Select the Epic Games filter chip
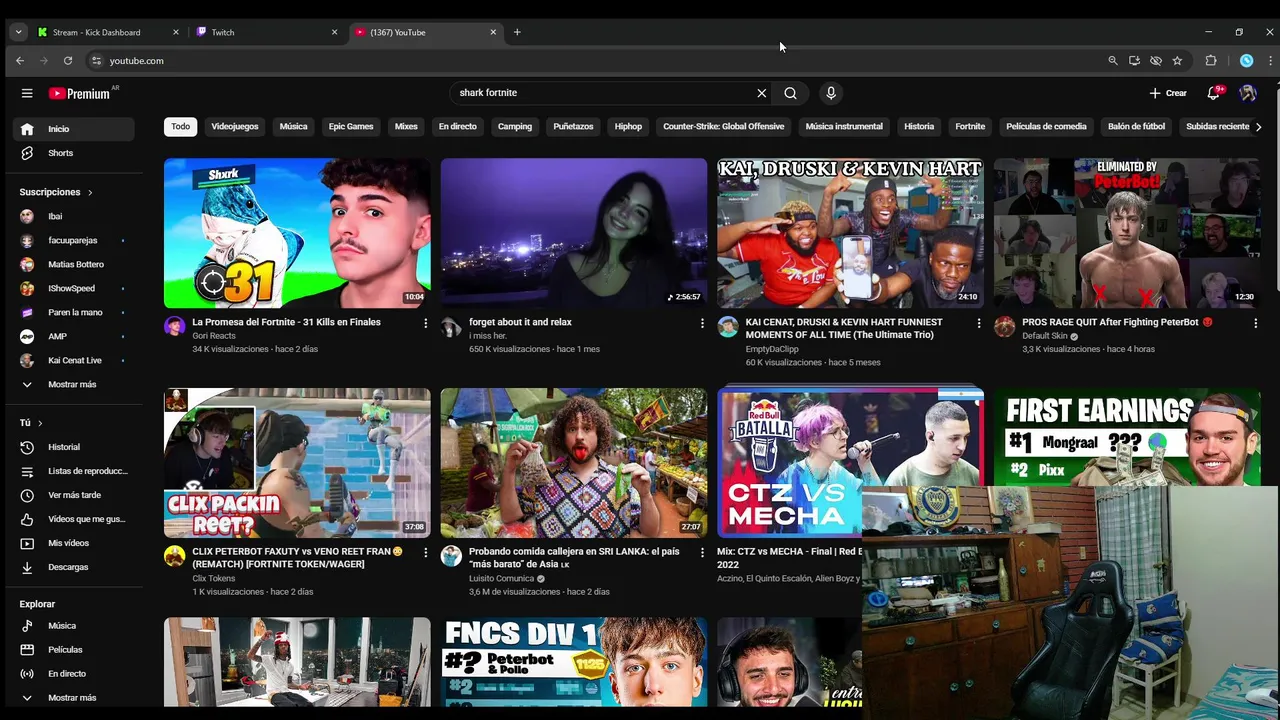 (x=351, y=127)
